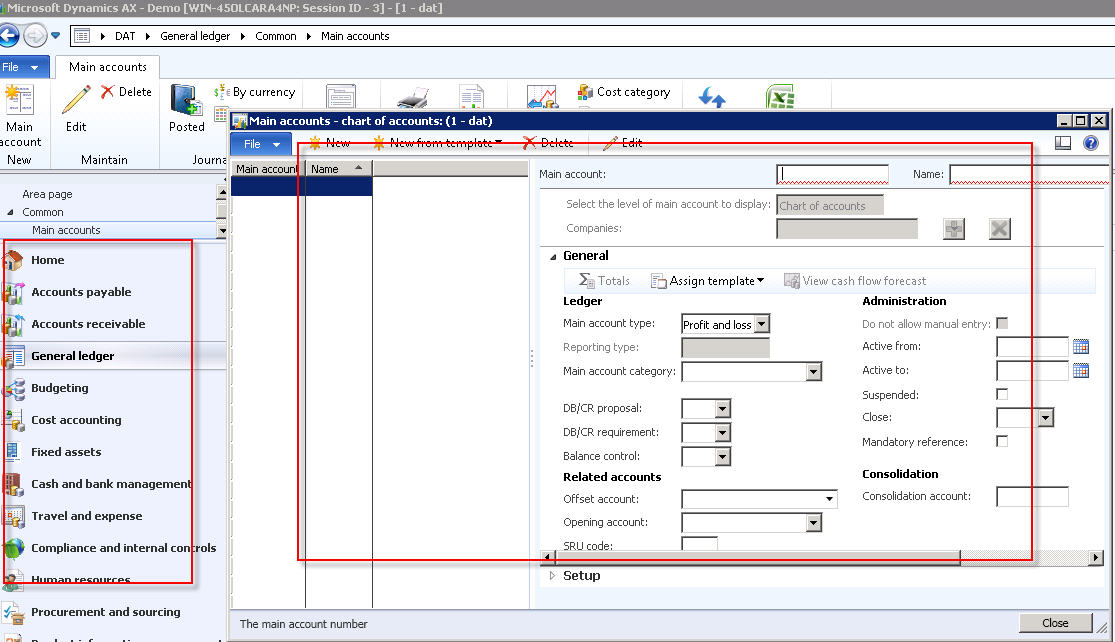Click the blue refresh arrows icon

(x=712, y=97)
